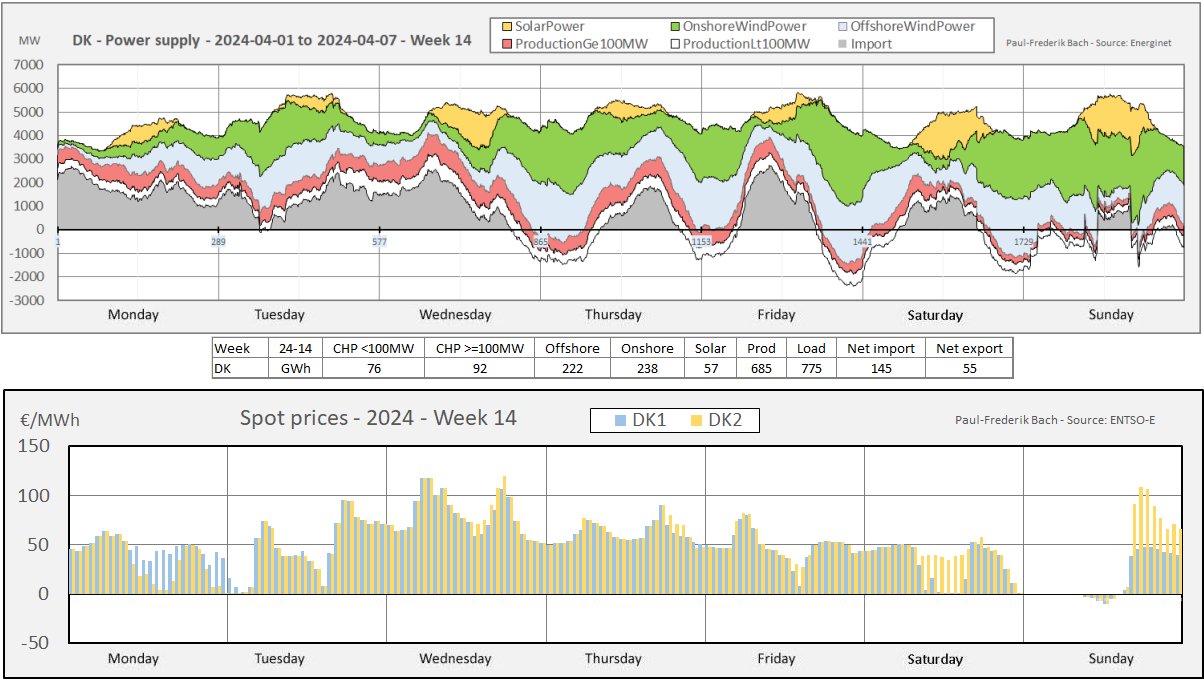
Task: Select the 1441 hour marker on the zero line
Action: click(x=862, y=242)
